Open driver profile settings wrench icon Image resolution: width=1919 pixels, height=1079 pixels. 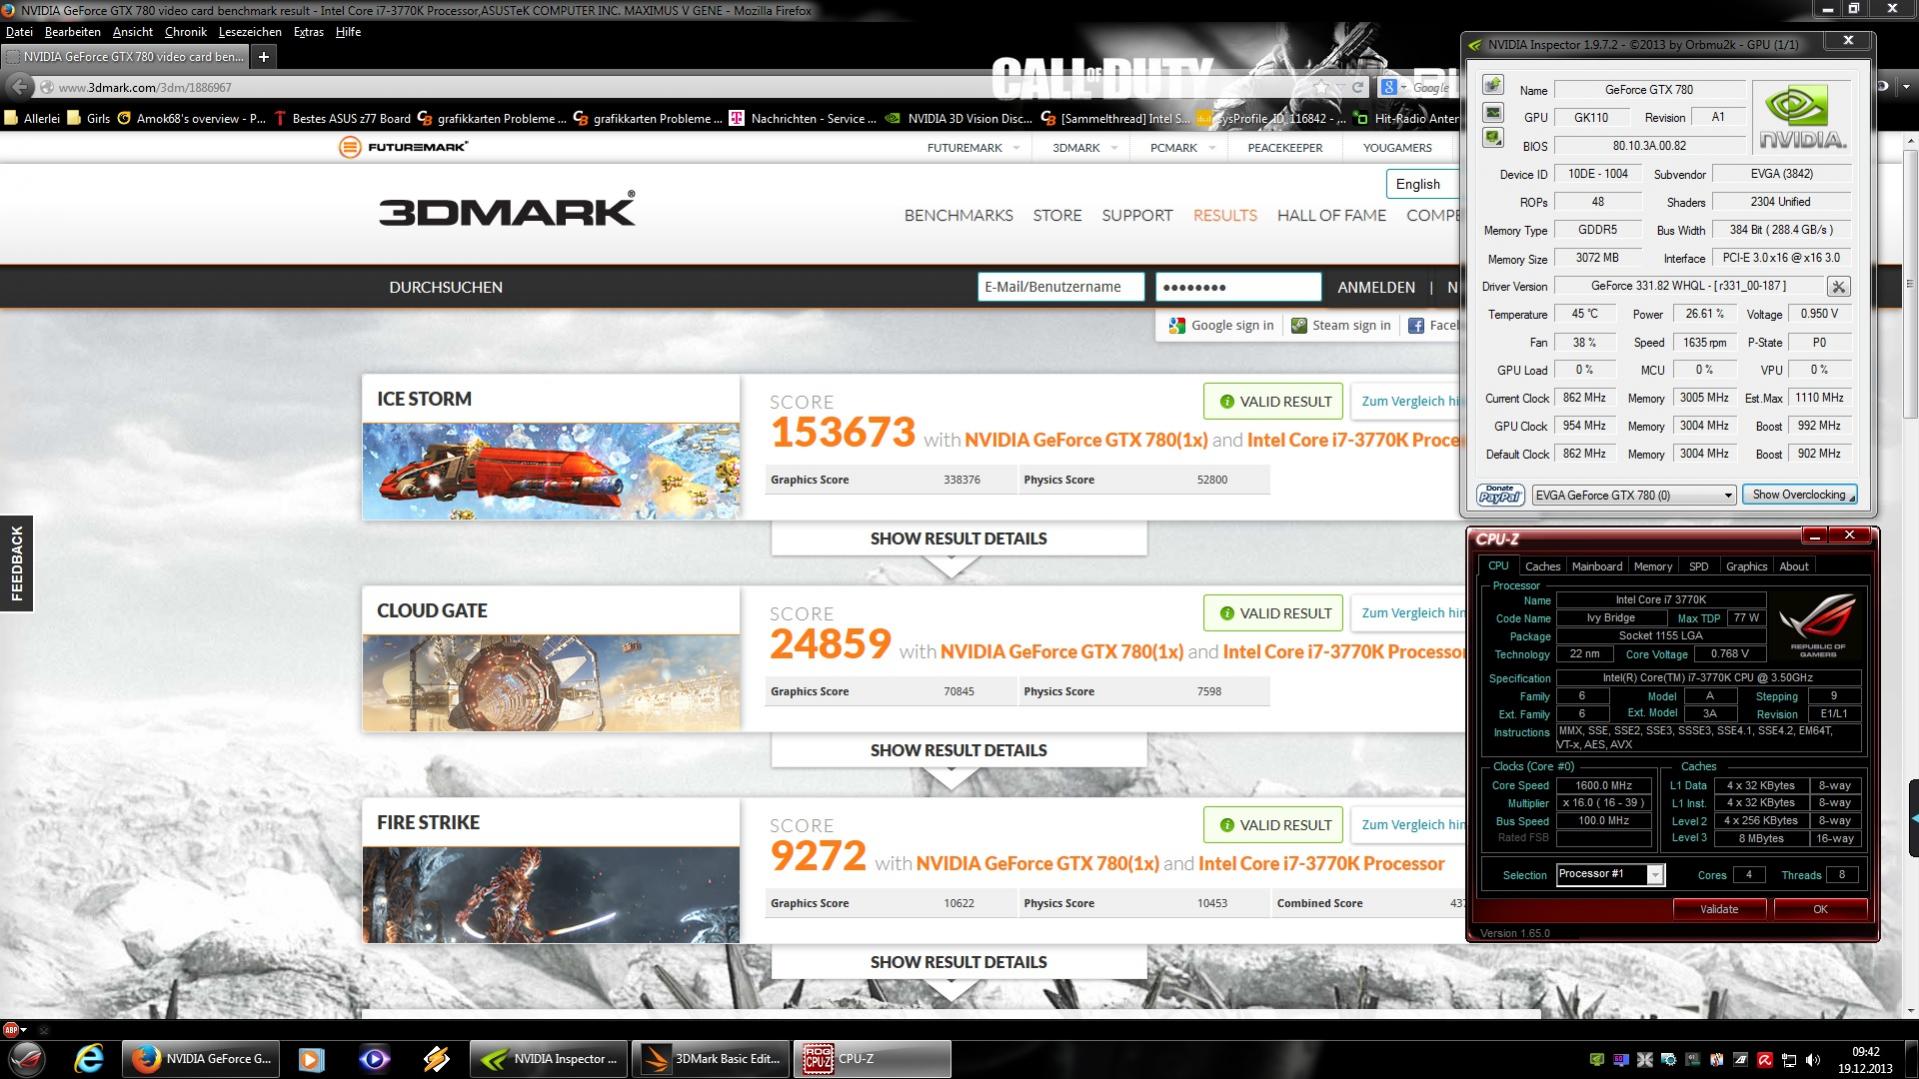coord(1838,287)
